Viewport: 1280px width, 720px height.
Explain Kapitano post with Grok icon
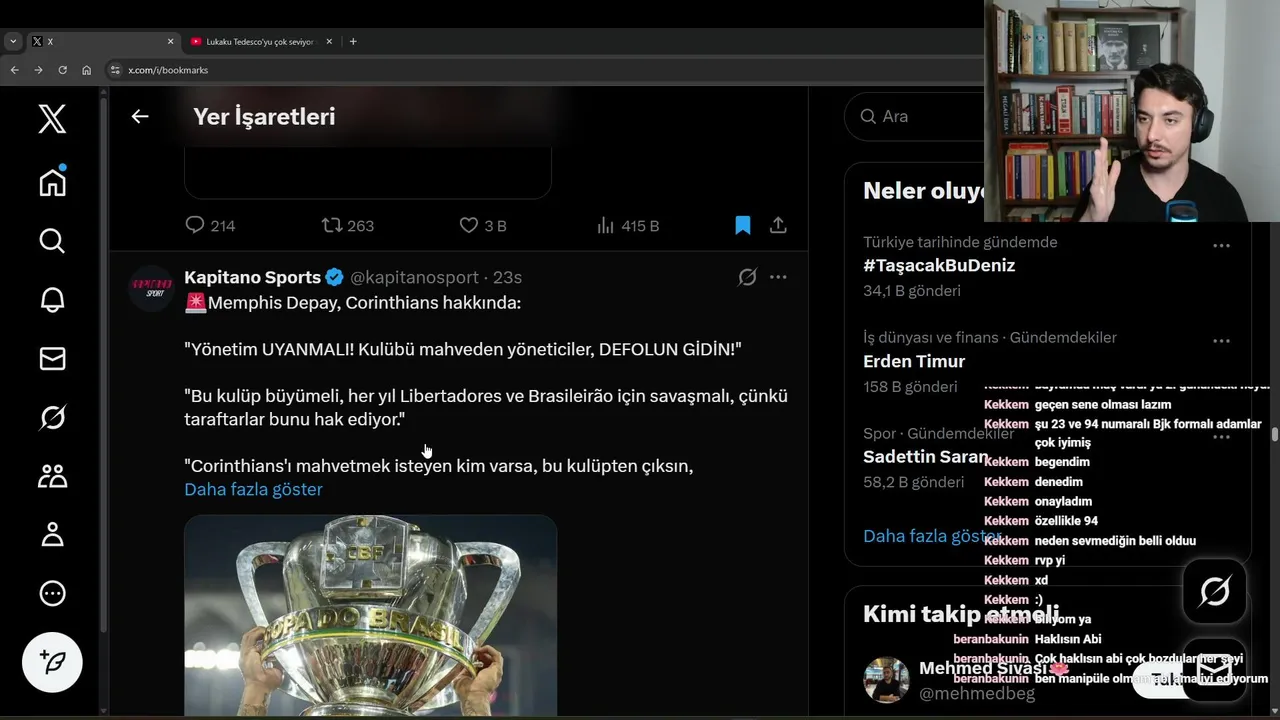747,277
